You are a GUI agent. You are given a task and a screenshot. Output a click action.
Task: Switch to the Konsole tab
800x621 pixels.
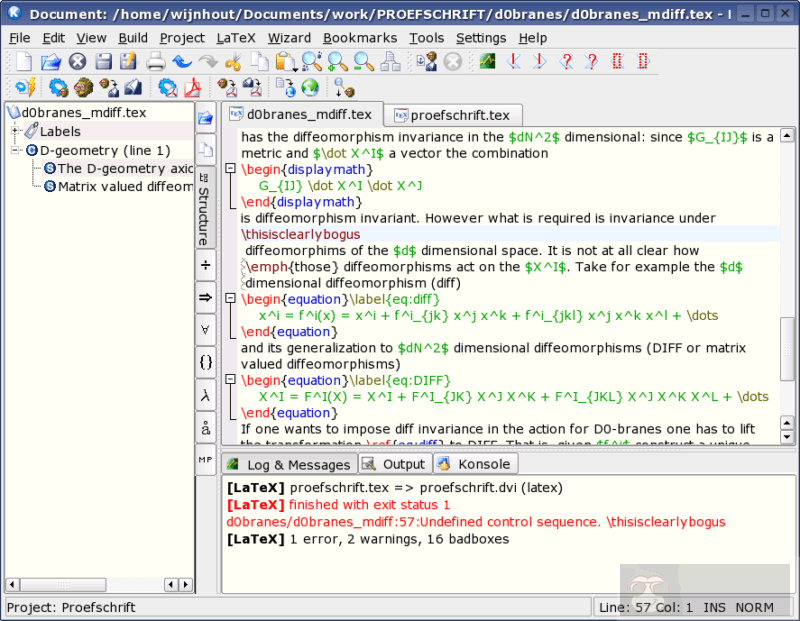476,464
